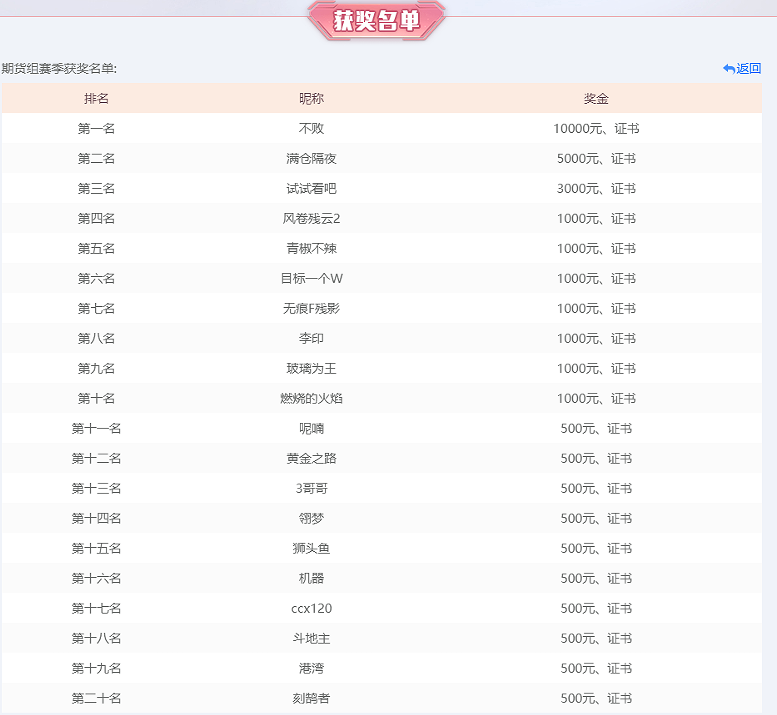Select the nickname 满仓隔夜
The height and width of the screenshot is (715, 777).
(x=311, y=159)
